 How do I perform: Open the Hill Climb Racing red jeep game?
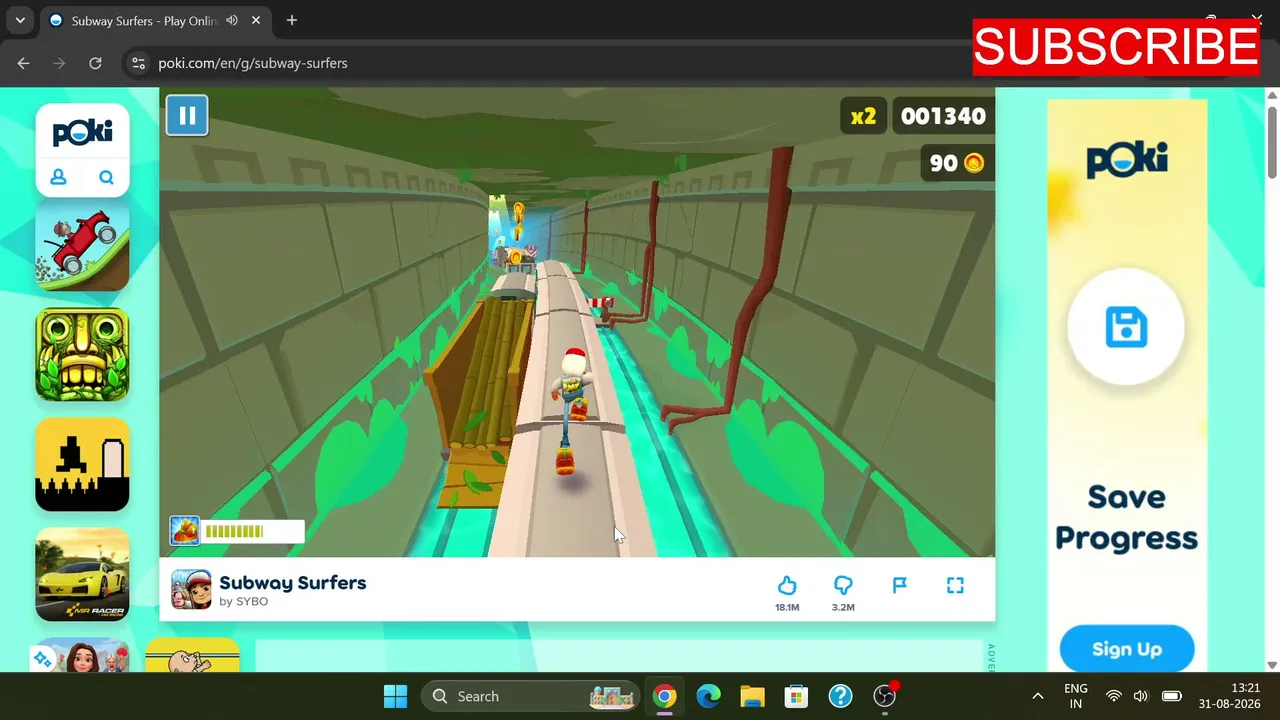(82, 245)
